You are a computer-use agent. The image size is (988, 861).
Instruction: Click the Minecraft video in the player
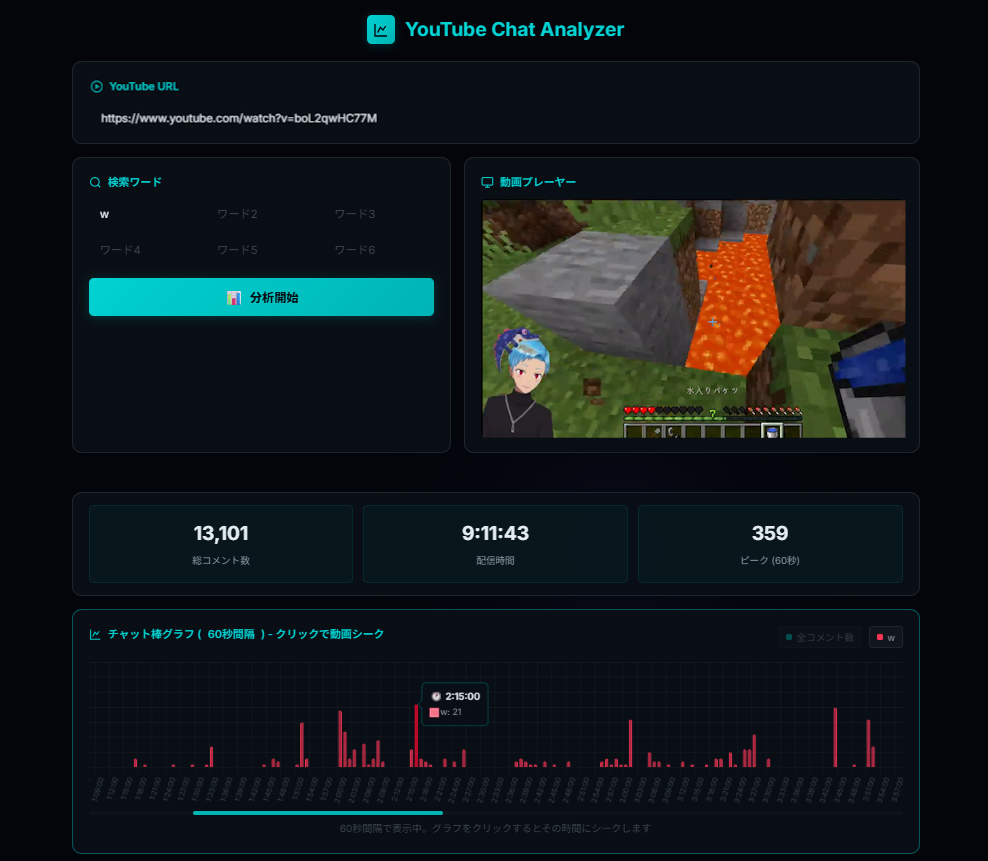click(x=693, y=318)
